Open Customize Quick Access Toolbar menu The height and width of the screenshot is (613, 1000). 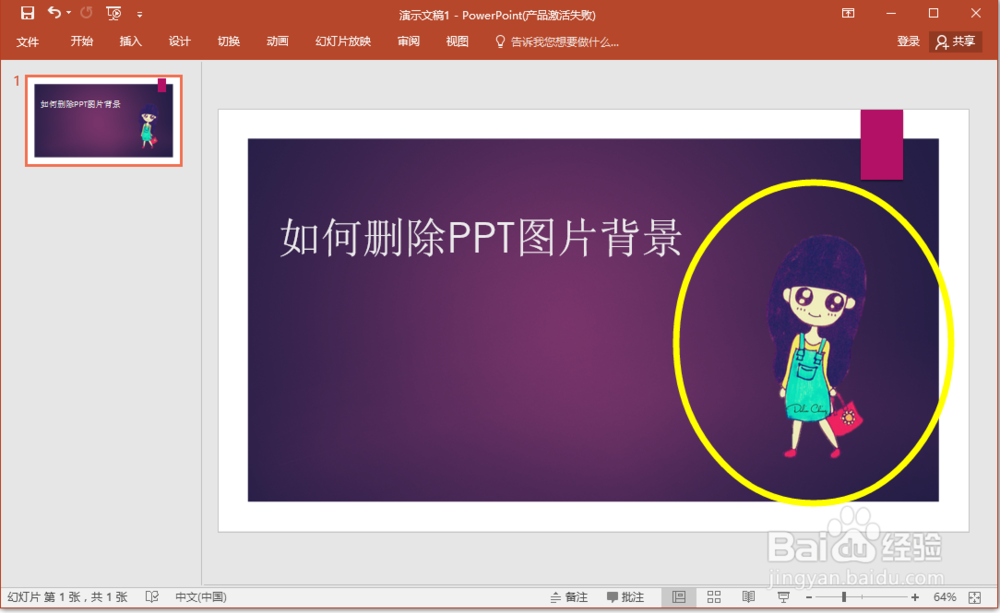[138, 13]
